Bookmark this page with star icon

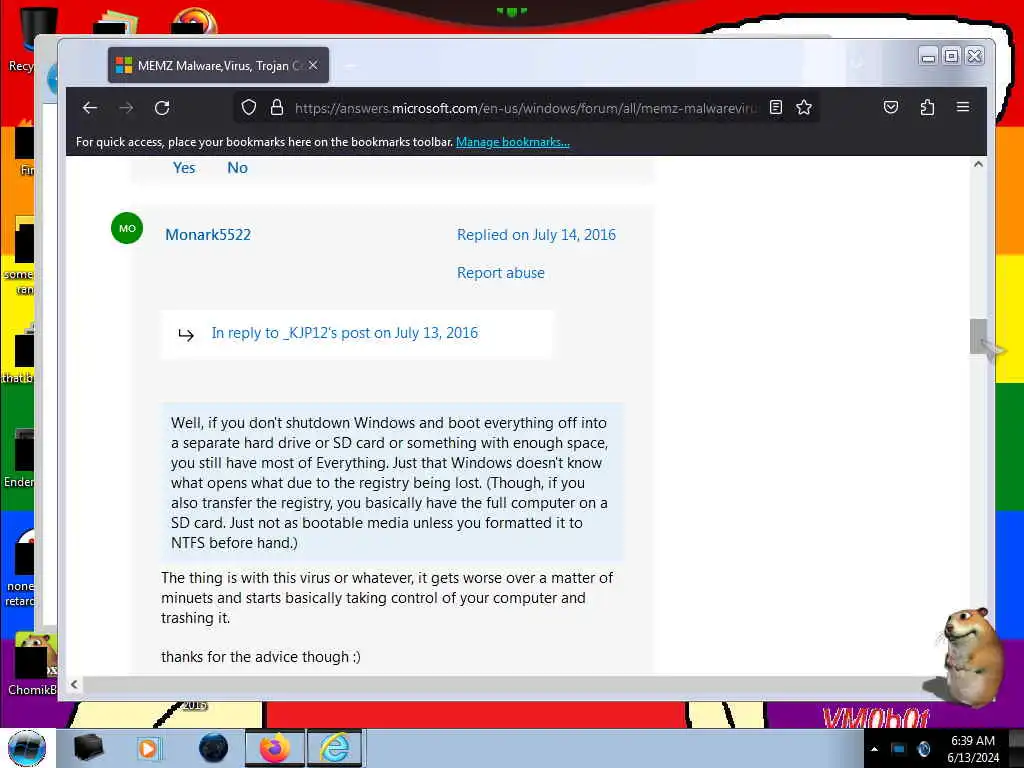tap(804, 108)
